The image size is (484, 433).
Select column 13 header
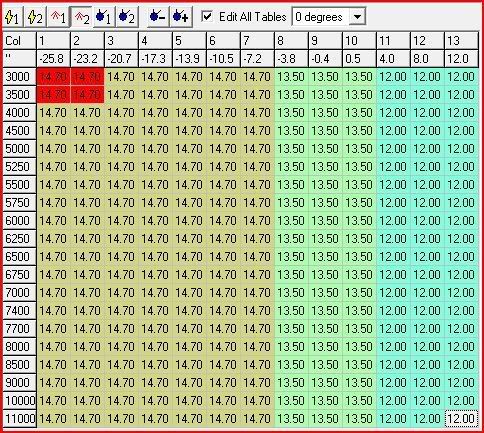tap(461, 41)
